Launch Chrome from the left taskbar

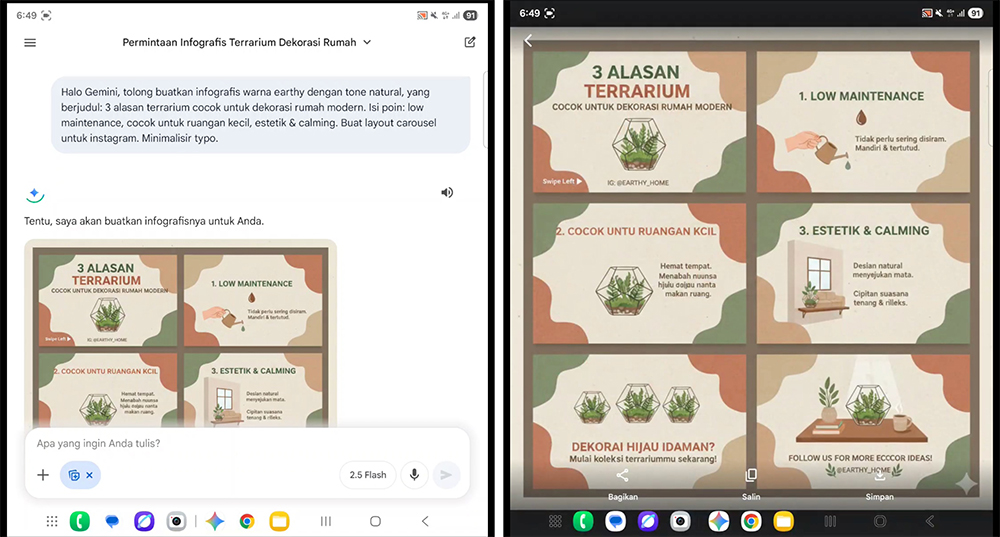pos(247,521)
